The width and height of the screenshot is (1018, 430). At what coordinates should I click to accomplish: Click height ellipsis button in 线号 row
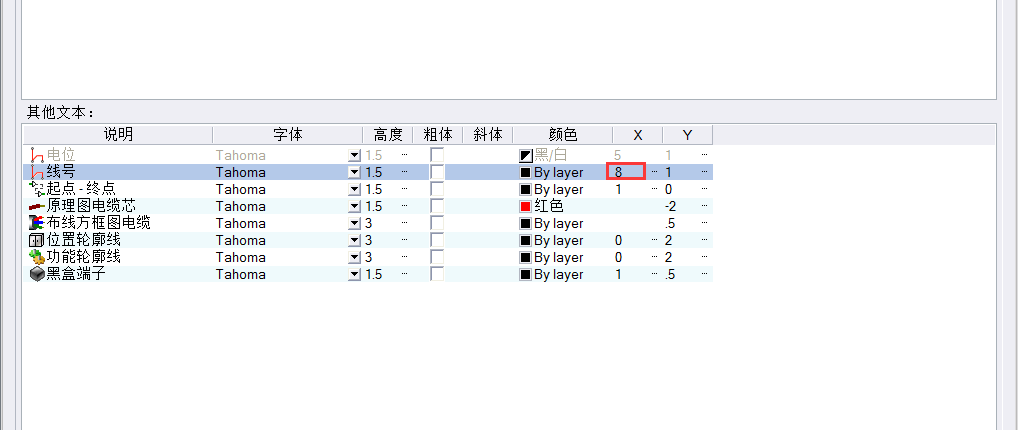(404, 172)
